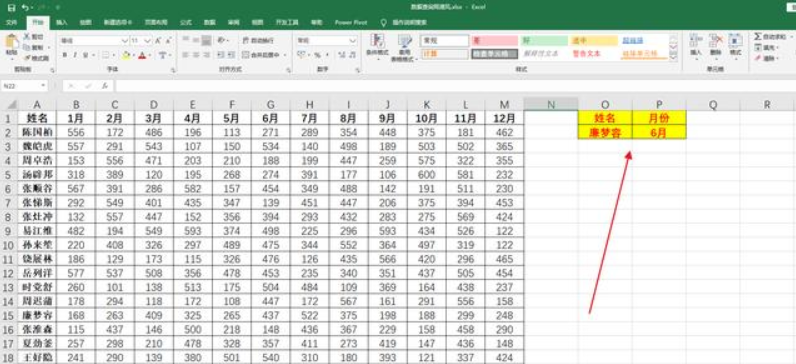This screenshot has width=796, height=364.
Task: Open the font size dropdown
Action: (x=148, y=40)
